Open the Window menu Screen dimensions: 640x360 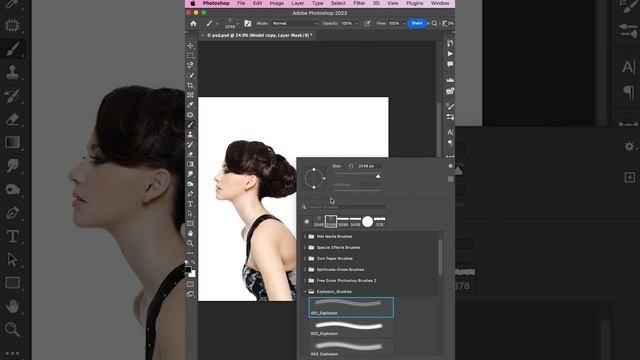coord(440,3)
